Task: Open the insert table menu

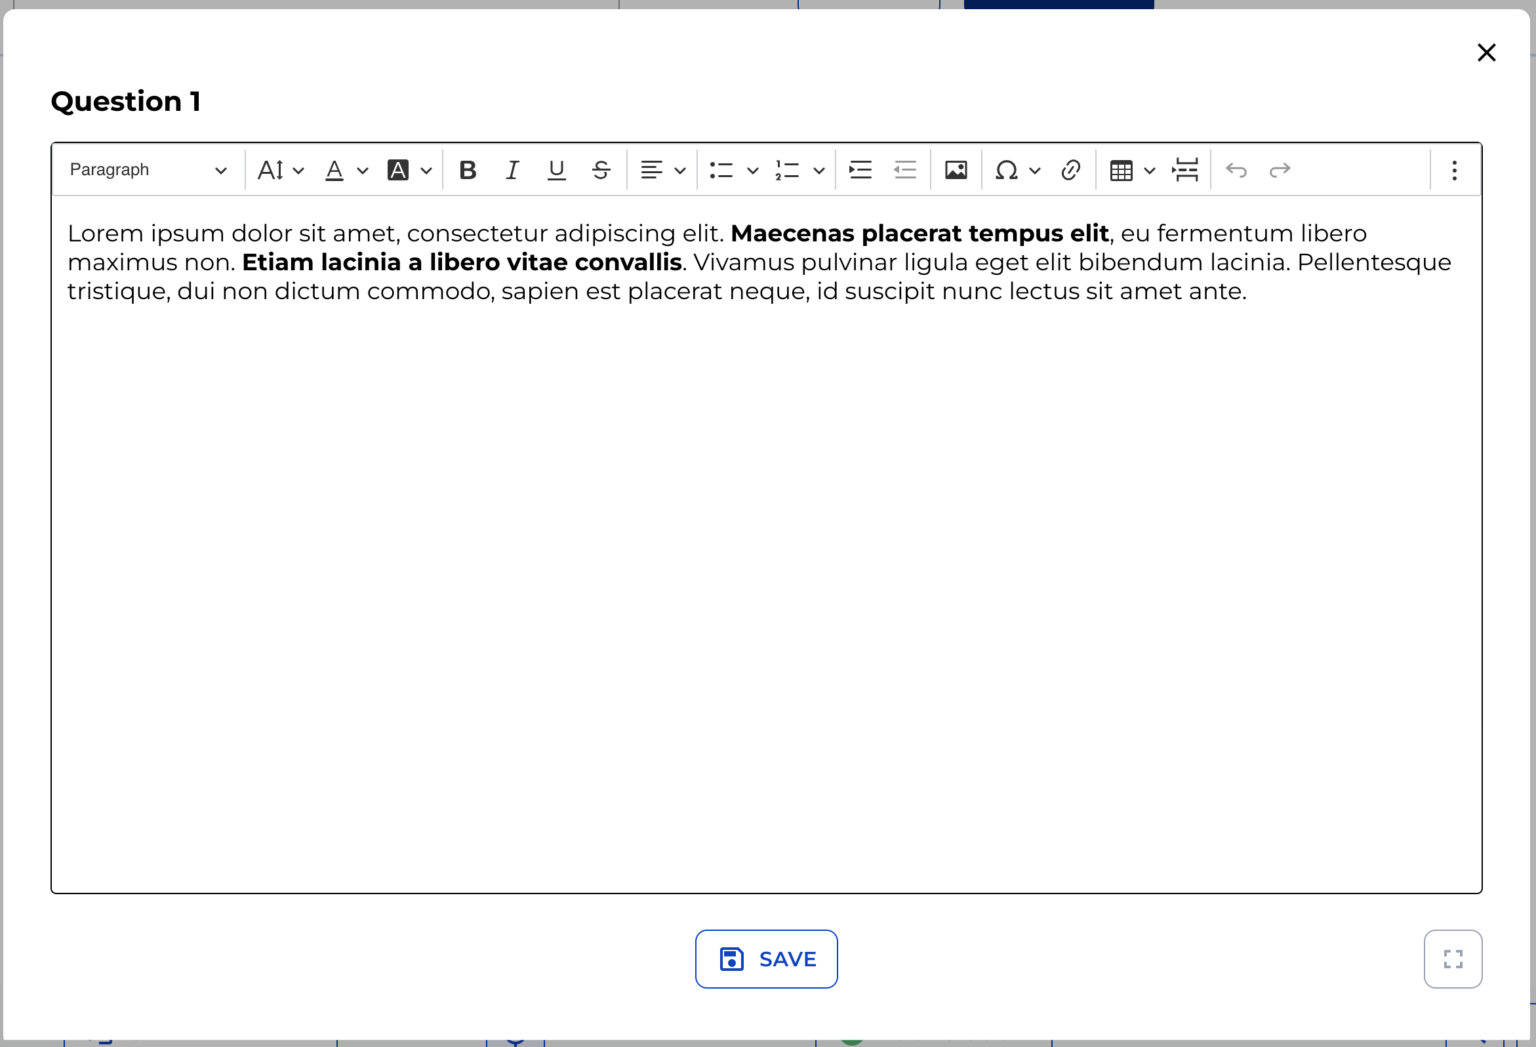Action: (1132, 170)
